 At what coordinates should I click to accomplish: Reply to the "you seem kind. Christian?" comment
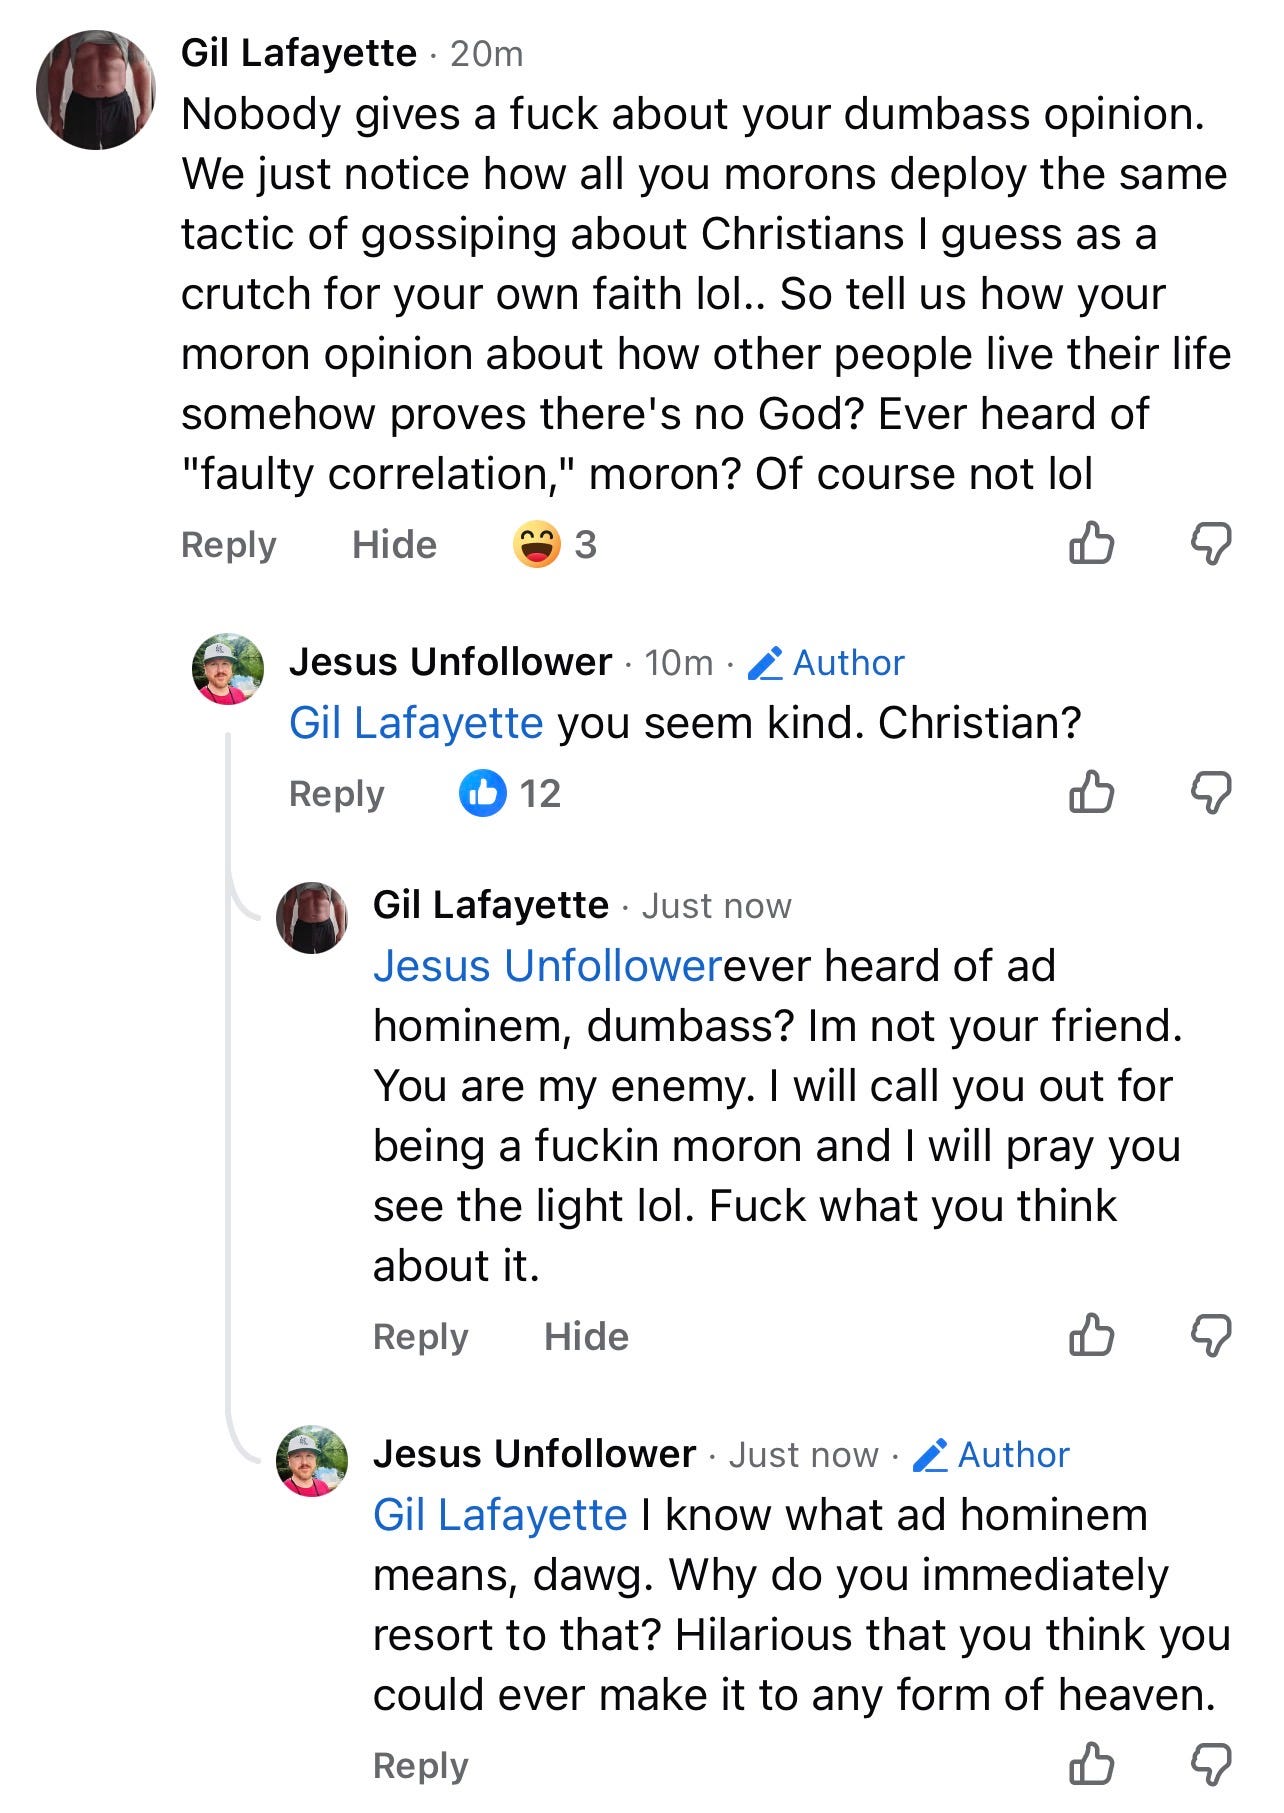point(336,794)
